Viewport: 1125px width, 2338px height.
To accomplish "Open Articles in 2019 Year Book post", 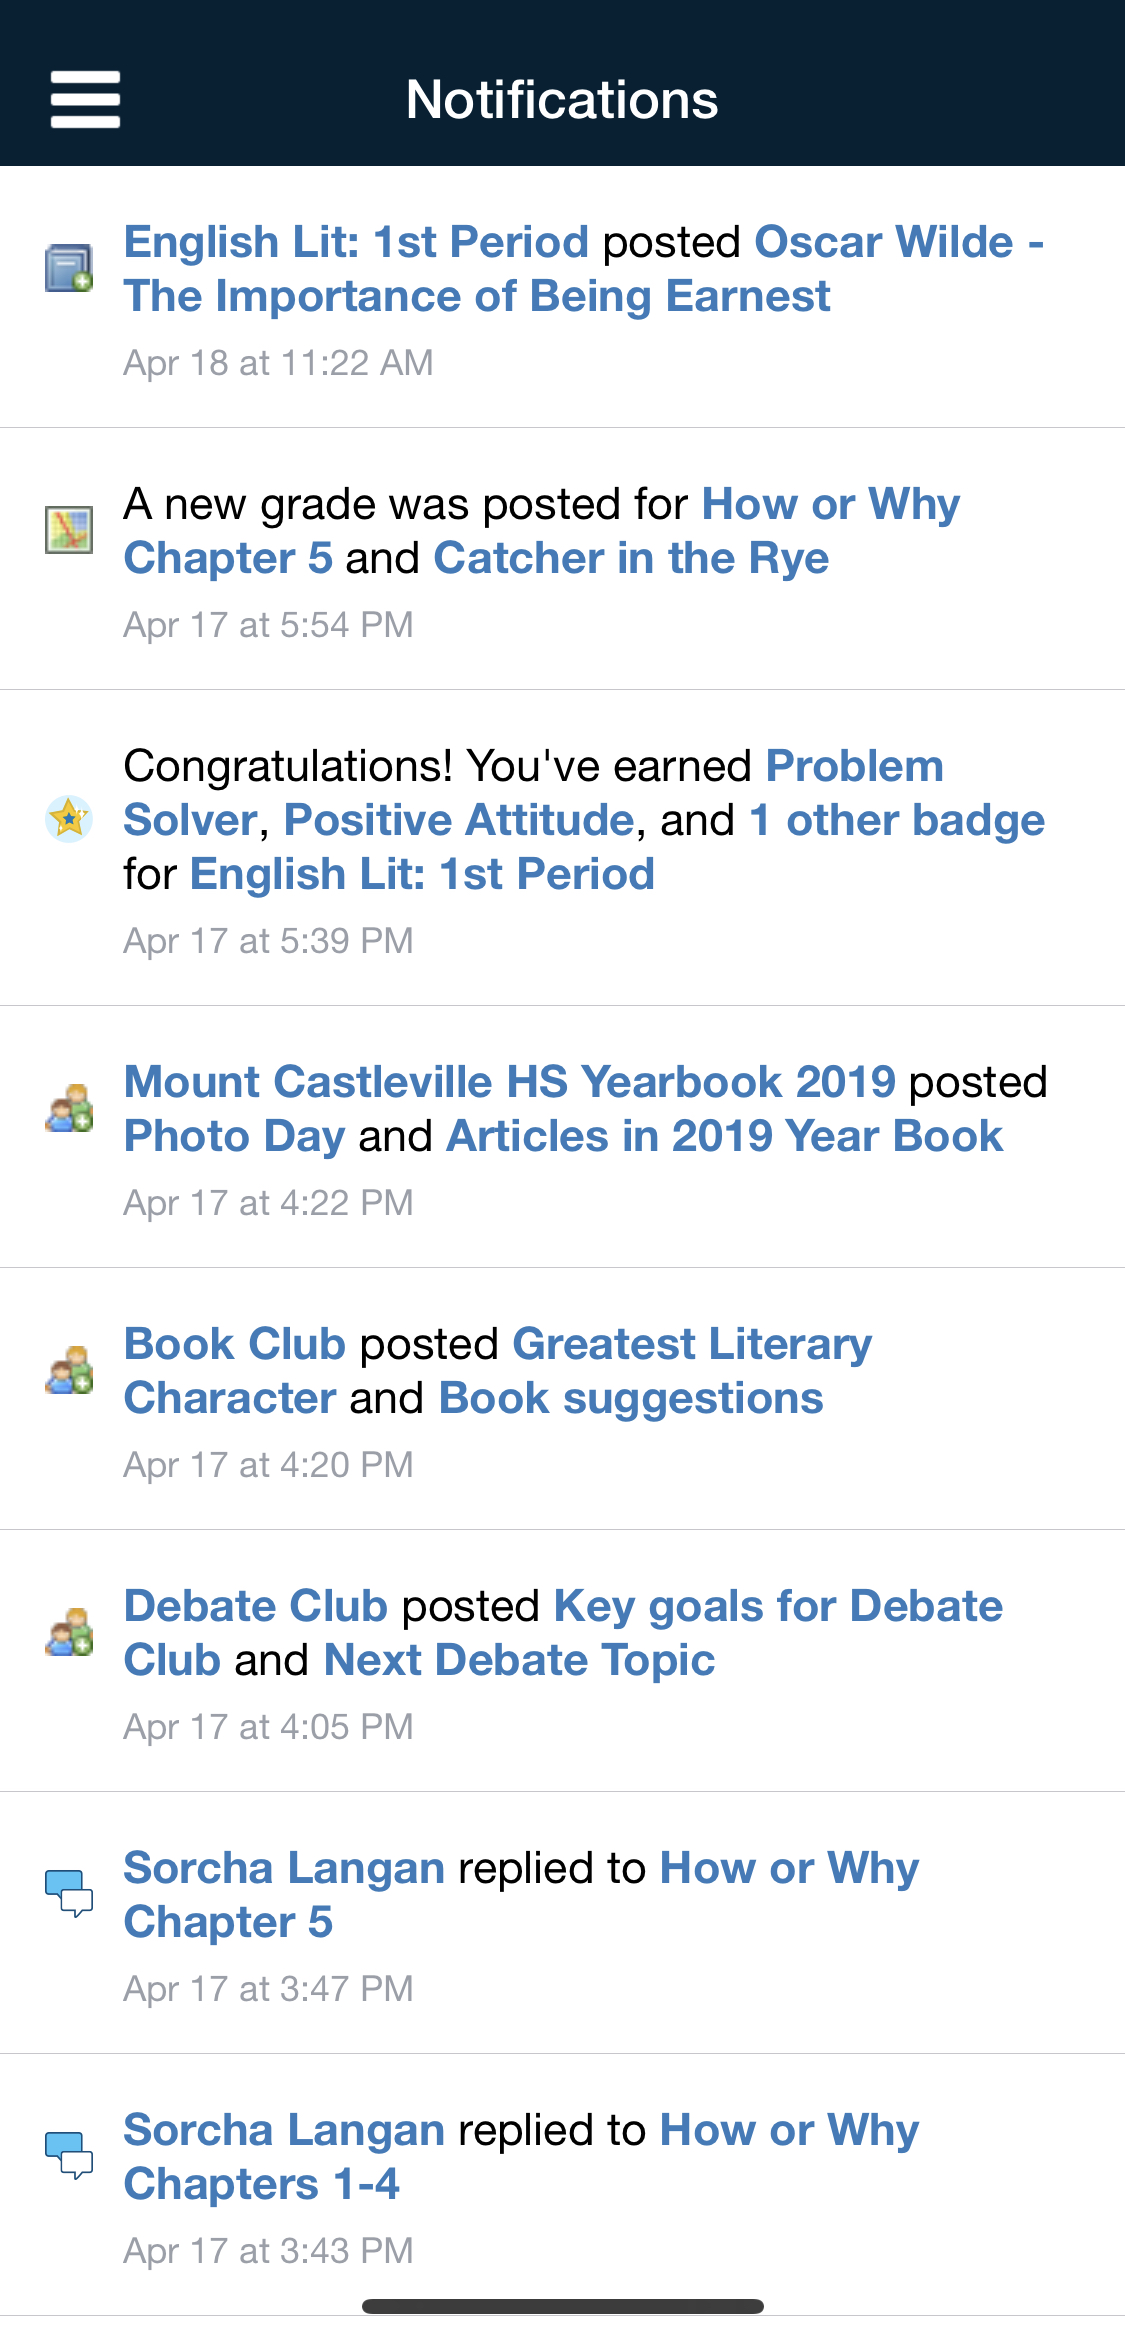I will point(724,1136).
